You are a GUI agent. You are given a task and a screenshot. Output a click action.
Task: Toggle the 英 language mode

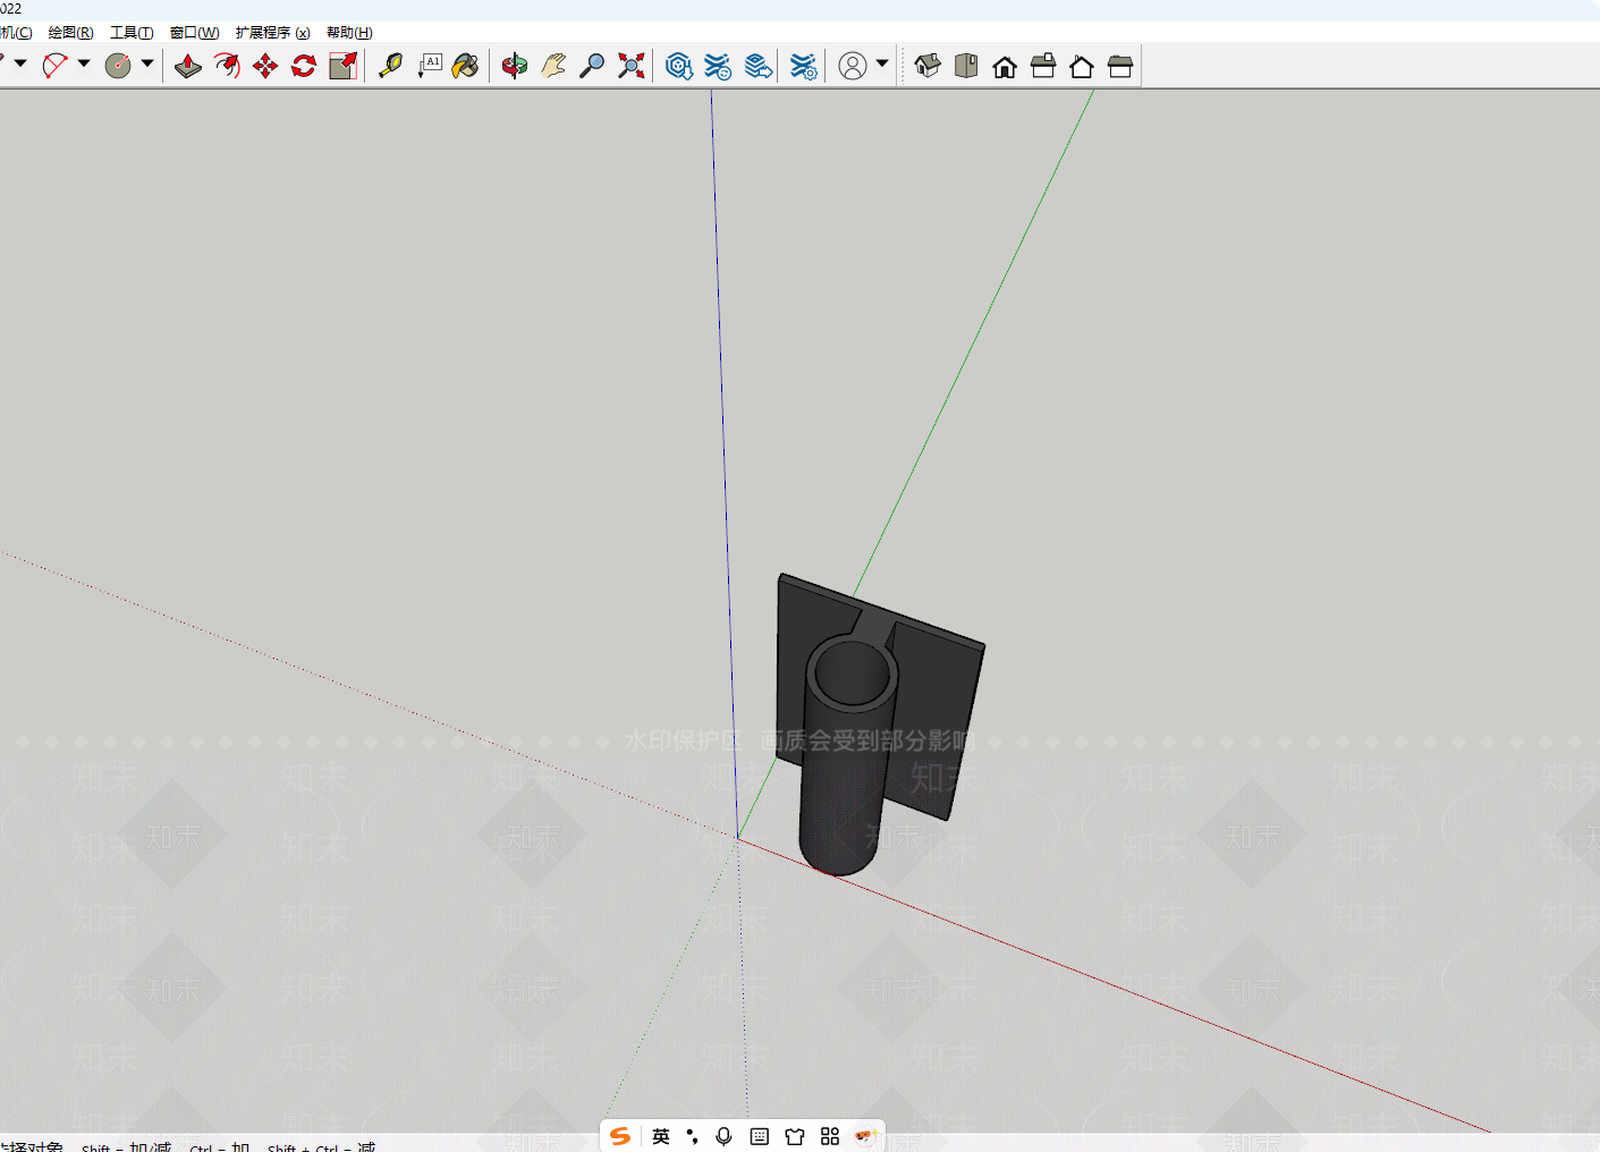[x=661, y=1136]
